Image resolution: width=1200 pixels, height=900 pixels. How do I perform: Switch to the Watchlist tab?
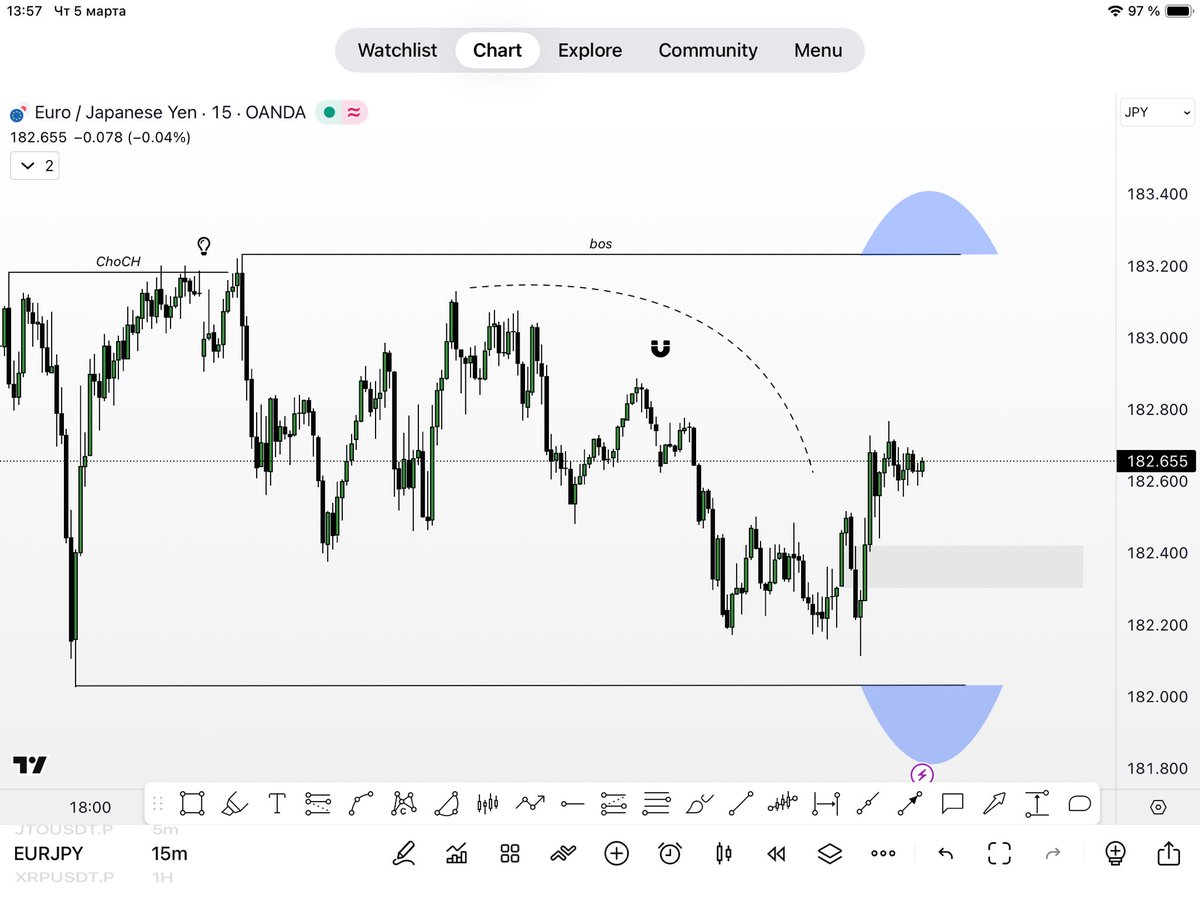click(397, 50)
